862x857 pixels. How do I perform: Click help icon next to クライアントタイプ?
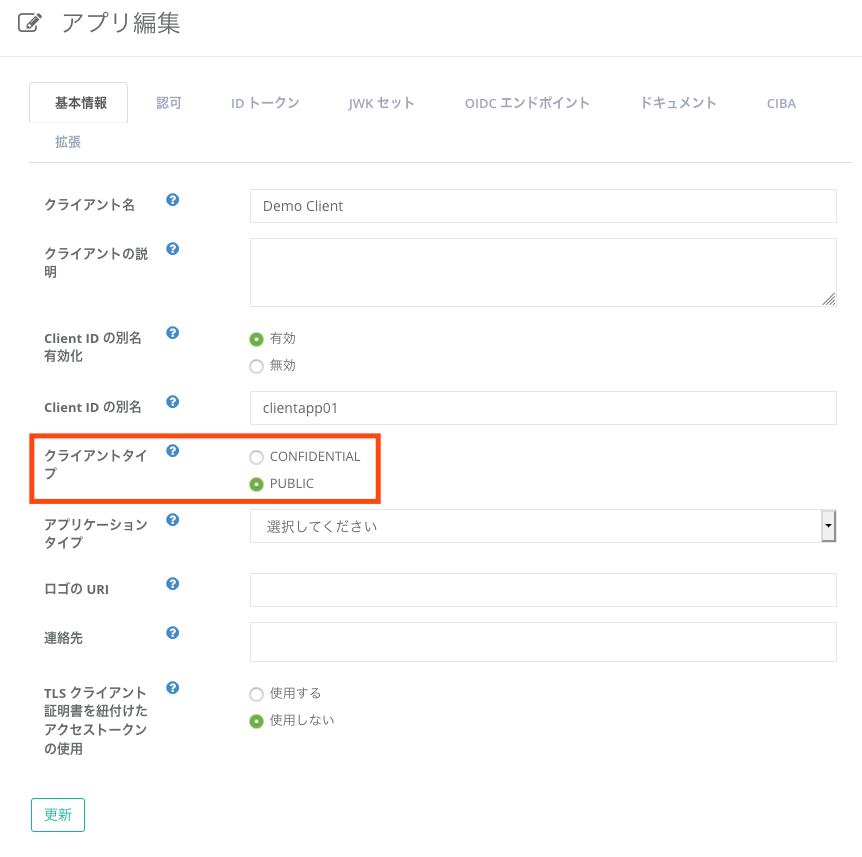[172, 451]
